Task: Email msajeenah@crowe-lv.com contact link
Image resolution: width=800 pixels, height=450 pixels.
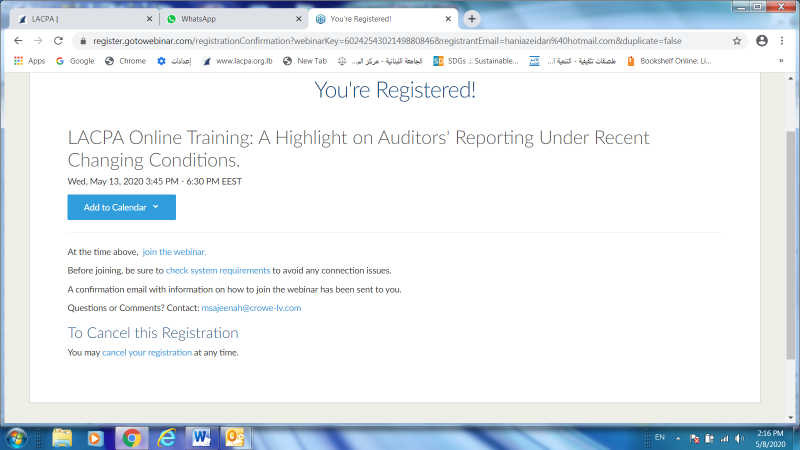Action: pos(251,308)
